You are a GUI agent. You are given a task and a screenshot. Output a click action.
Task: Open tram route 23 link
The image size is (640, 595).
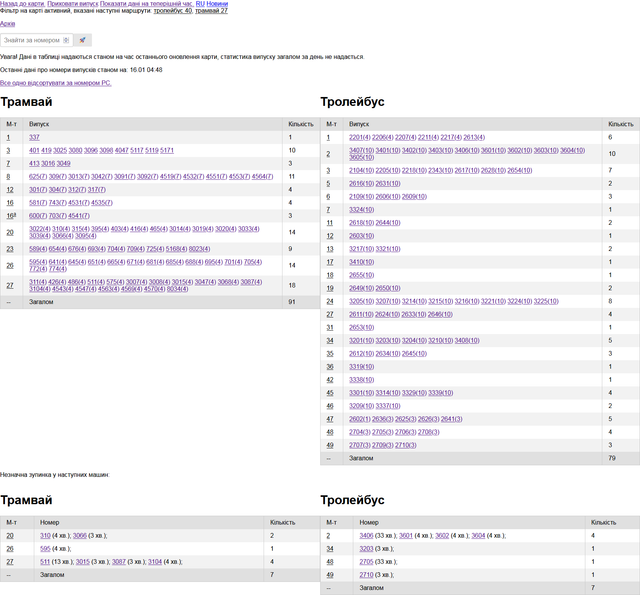[10, 249]
